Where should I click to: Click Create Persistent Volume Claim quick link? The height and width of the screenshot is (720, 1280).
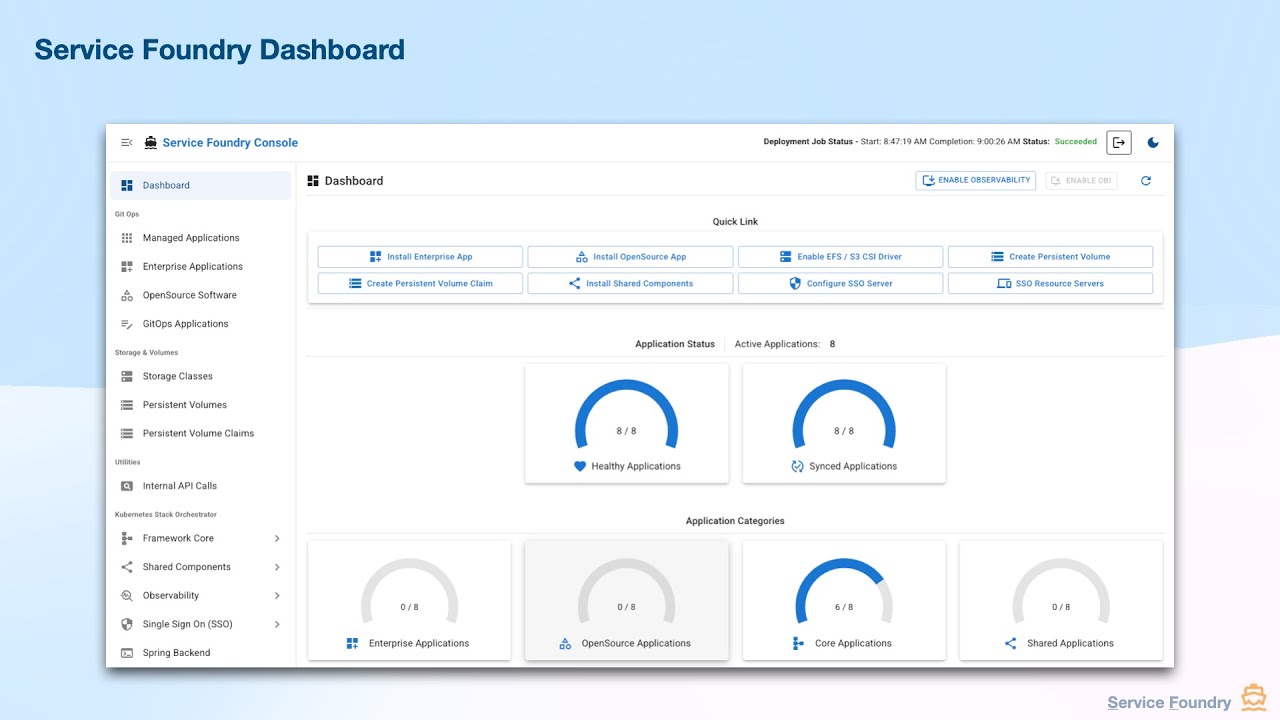[420, 284]
